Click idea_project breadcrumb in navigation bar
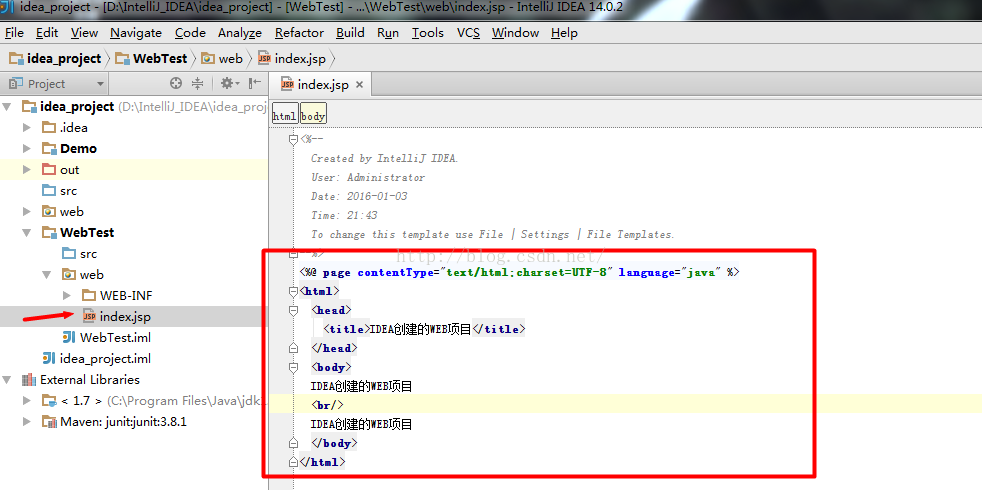Image resolution: width=982 pixels, height=490 pixels. coord(55,59)
